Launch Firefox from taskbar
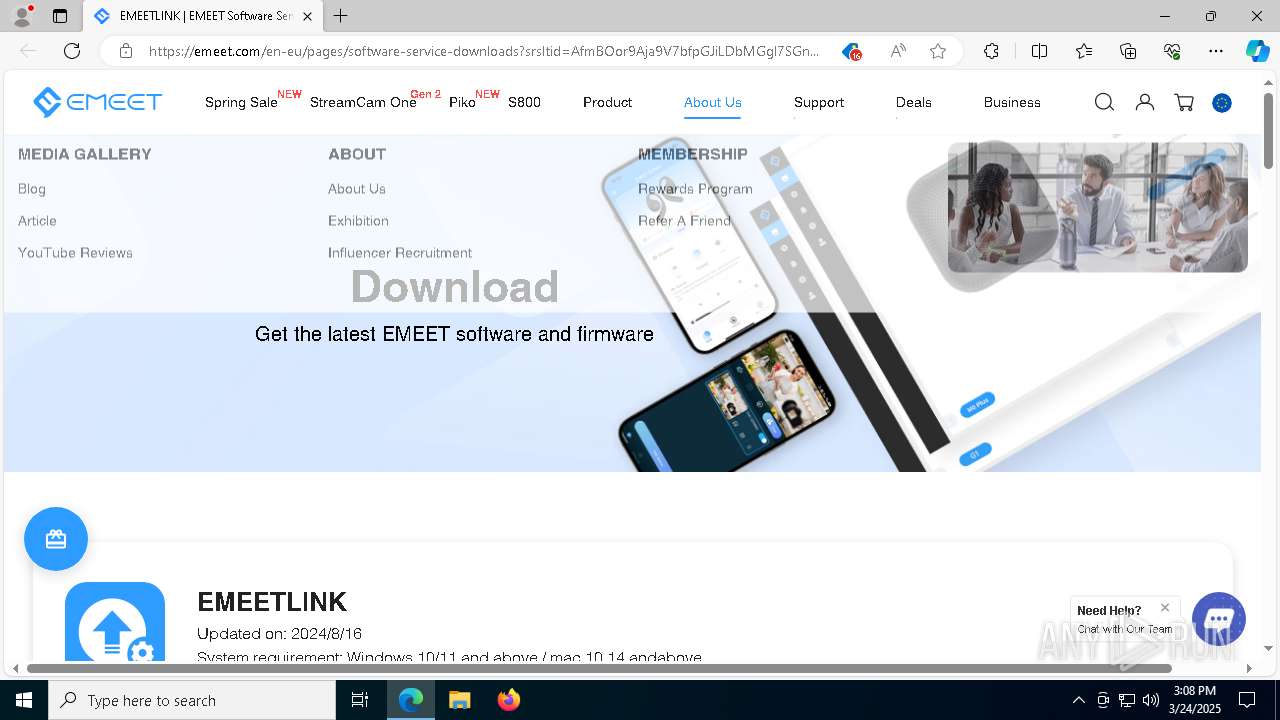The height and width of the screenshot is (720, 1280). tap(509, 700)
